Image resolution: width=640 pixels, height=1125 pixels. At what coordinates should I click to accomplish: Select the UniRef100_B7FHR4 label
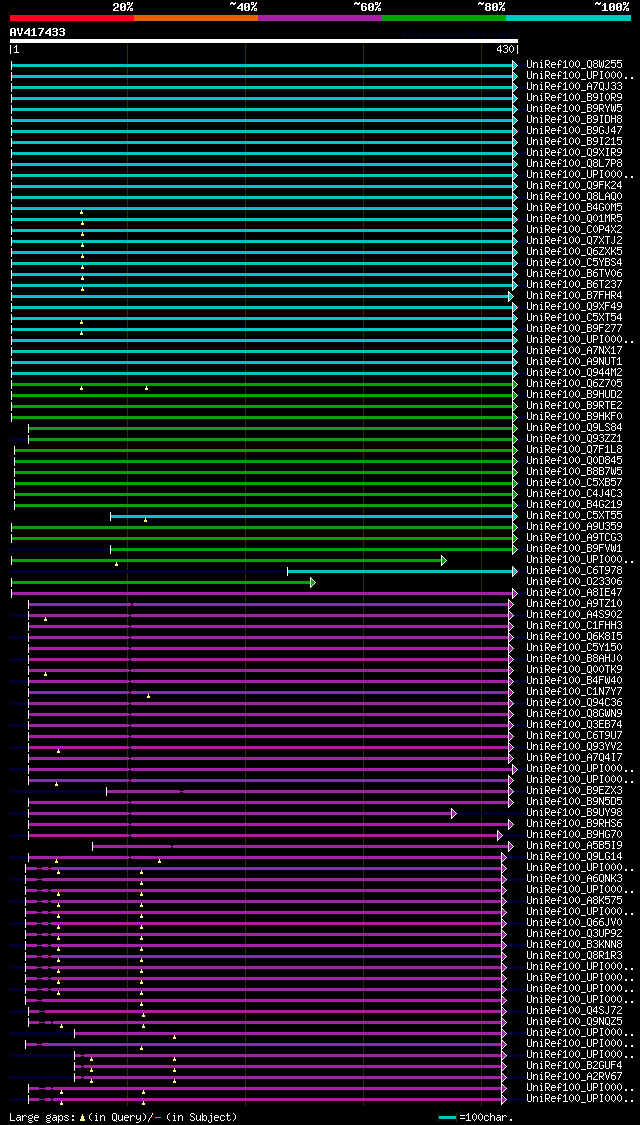point(574,296)
